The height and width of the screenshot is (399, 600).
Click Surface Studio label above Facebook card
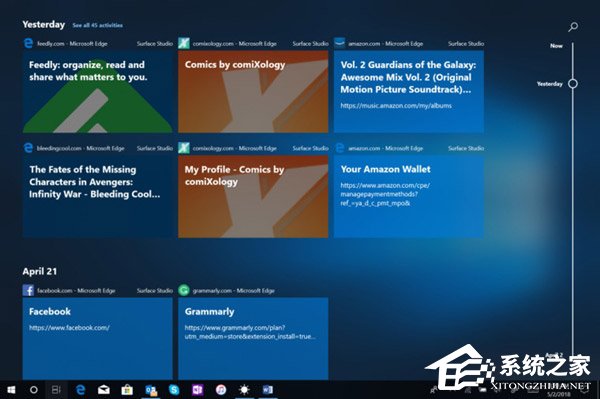click(x=155, y=291)
